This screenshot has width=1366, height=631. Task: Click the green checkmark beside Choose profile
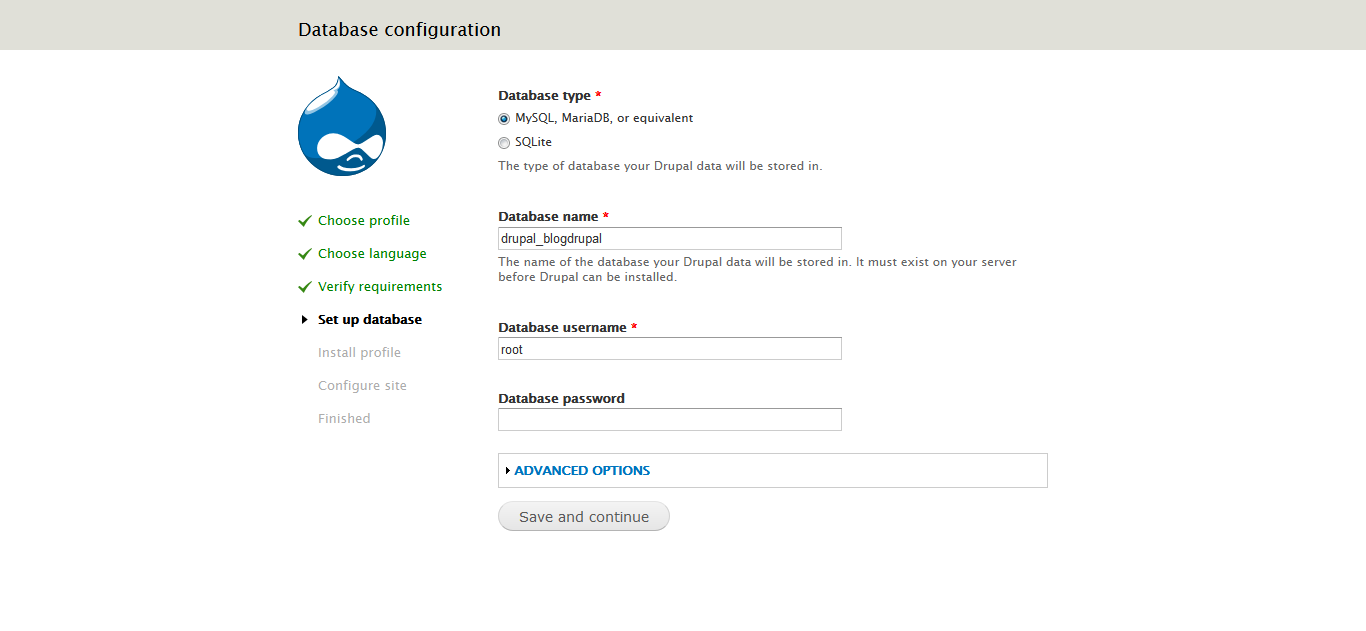[x=304, y=220]
